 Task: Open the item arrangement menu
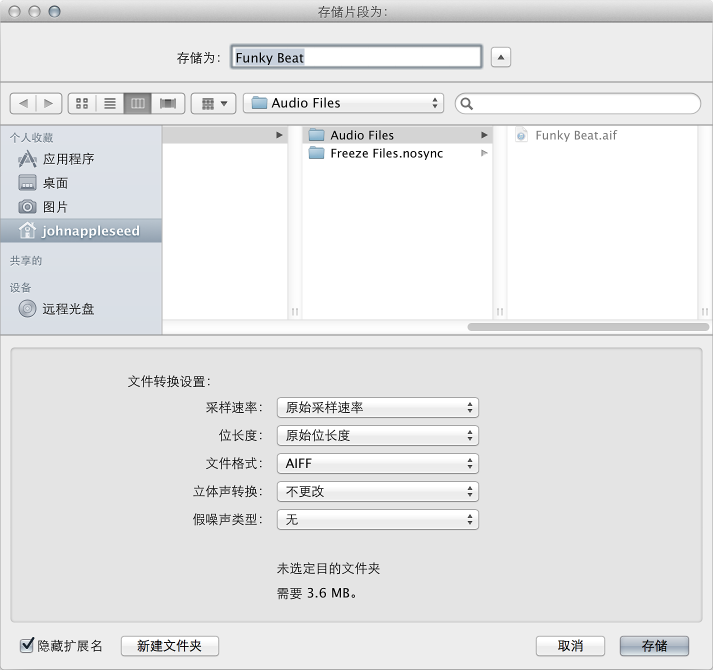[x=214, y=103]
